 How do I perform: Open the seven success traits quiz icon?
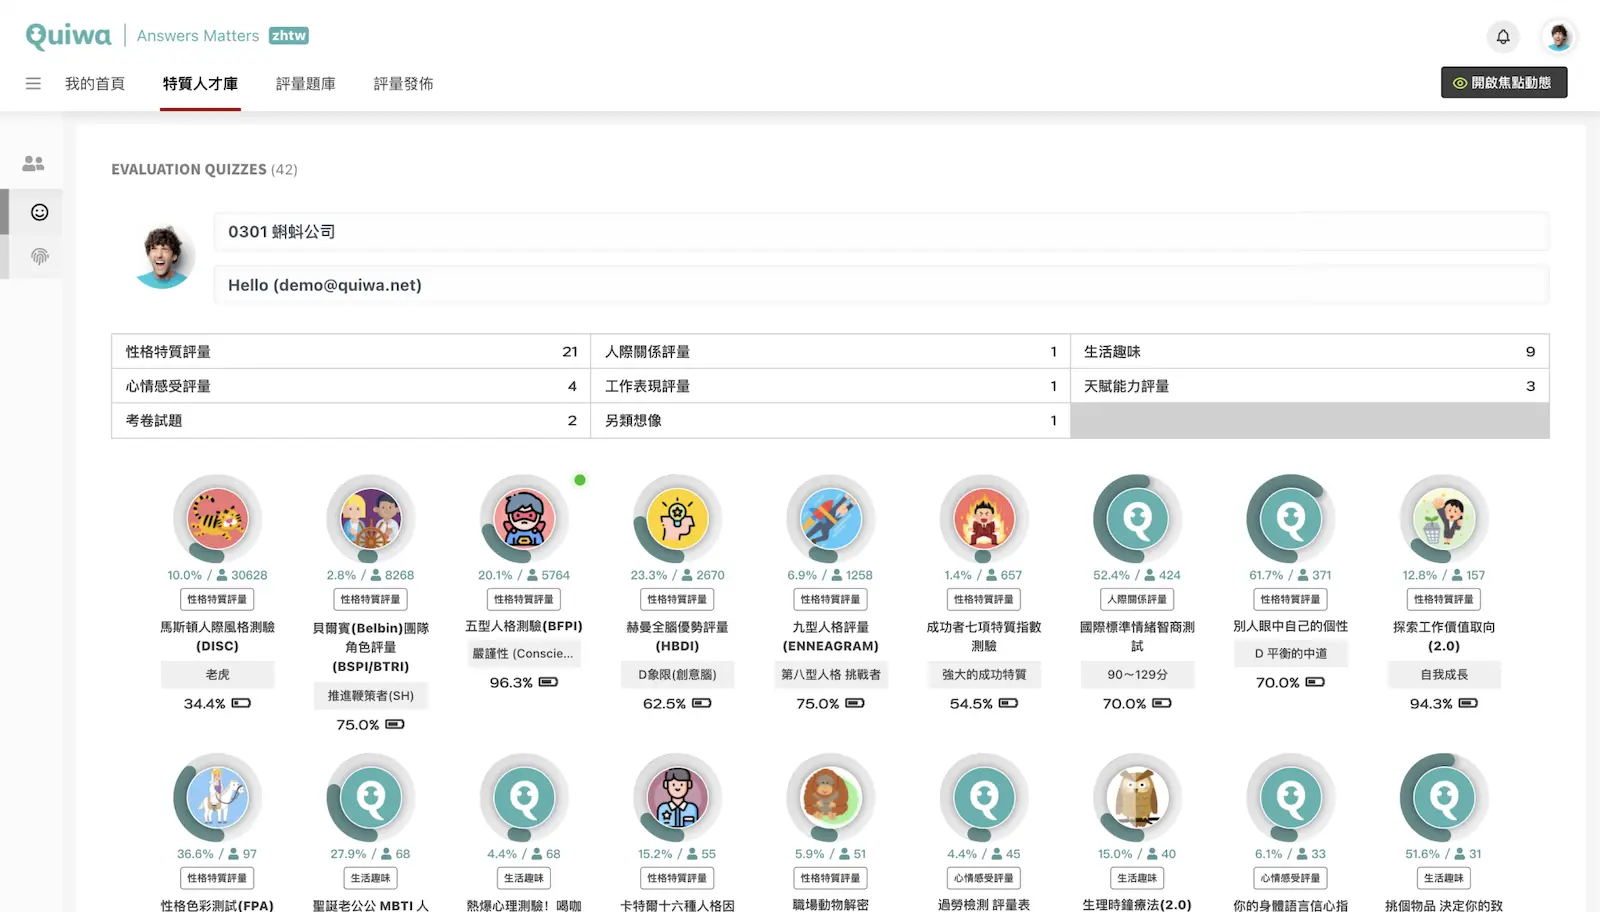tap(984, 519)
